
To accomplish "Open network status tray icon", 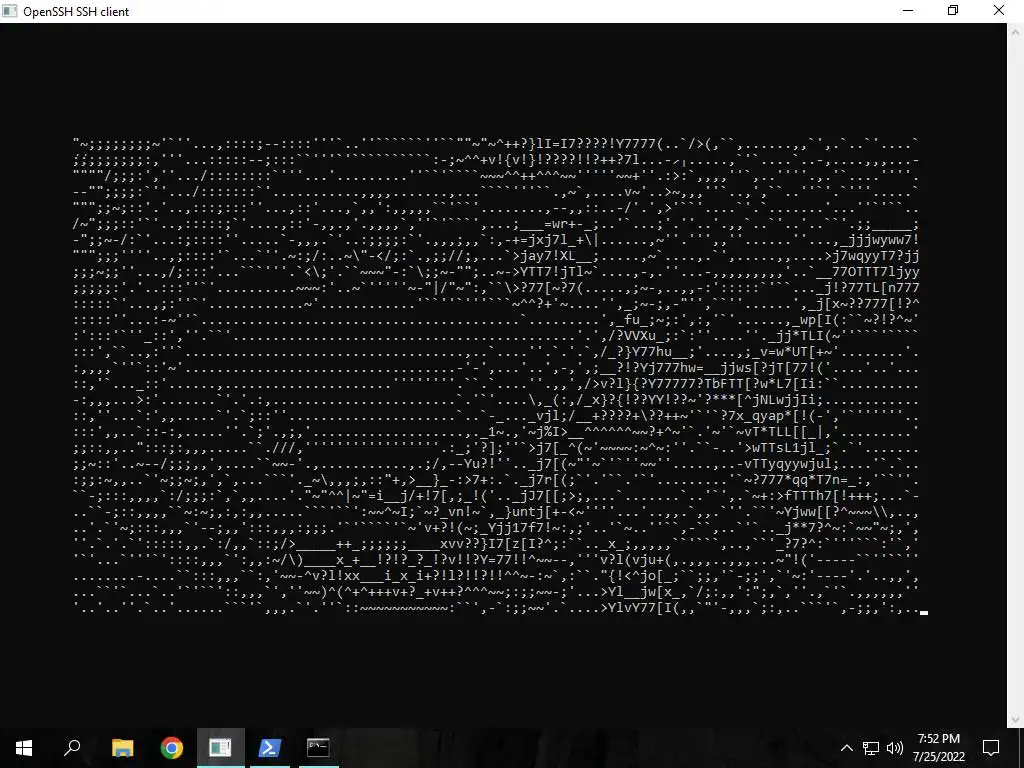I will (871, 748).
